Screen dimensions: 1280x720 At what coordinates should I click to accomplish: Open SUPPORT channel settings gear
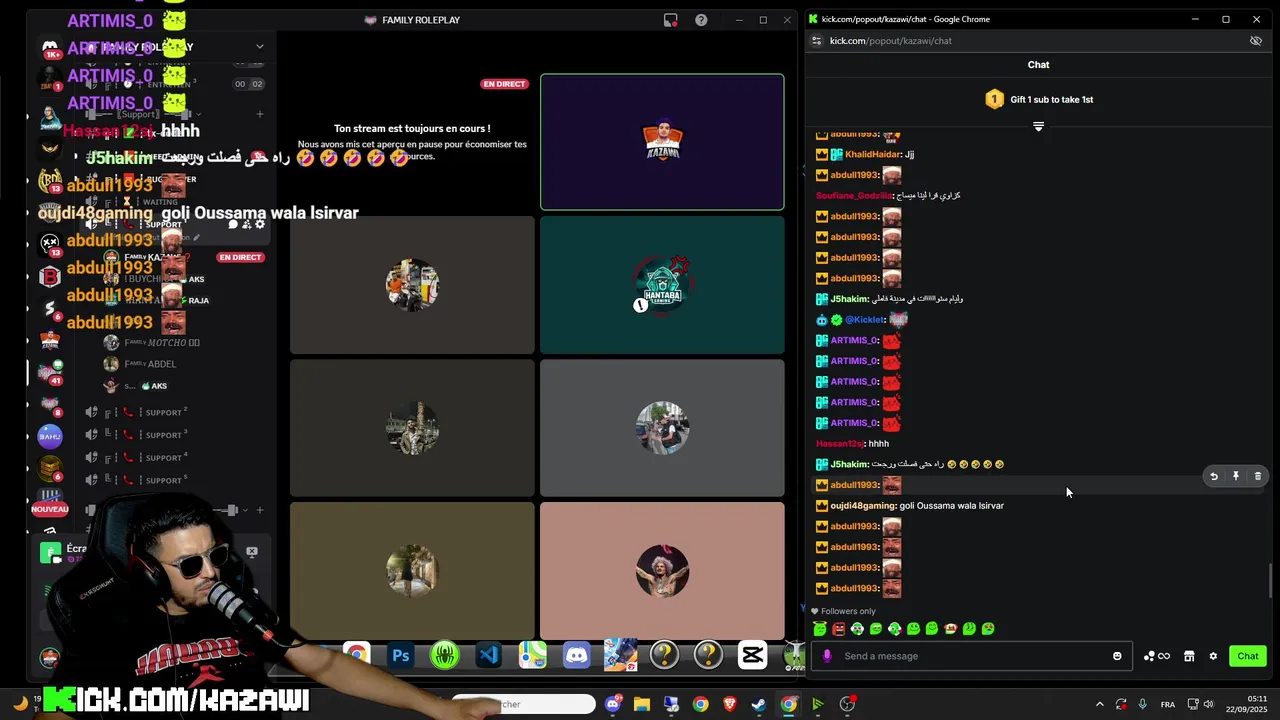(260, 224)
